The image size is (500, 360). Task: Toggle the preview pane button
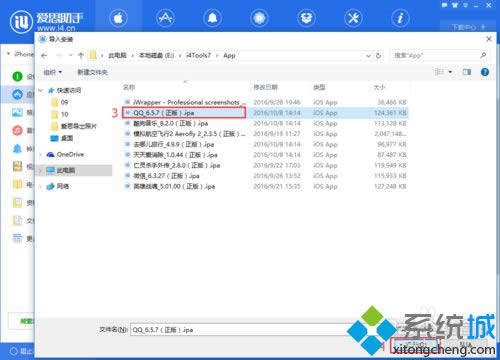point(467,72)
